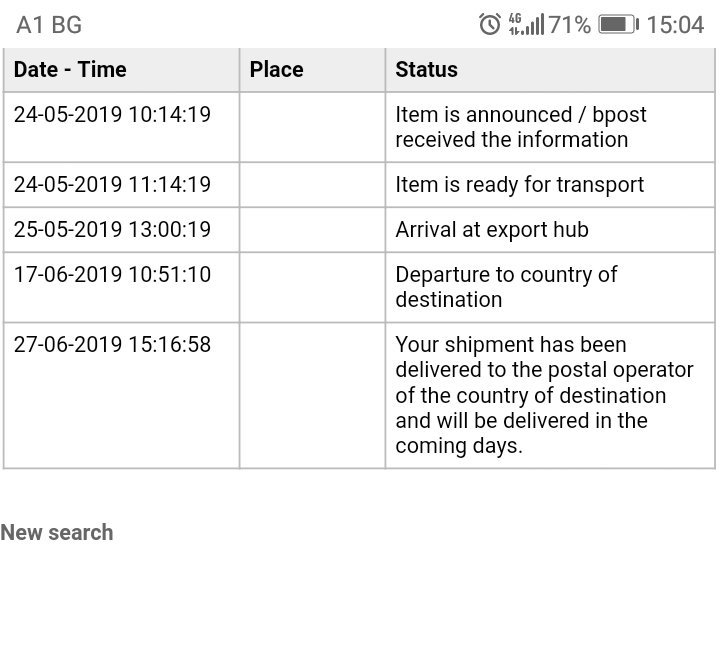This screenshot has width=720, height=645.
Task: Click the Status column header
Action: click(427, 70)
